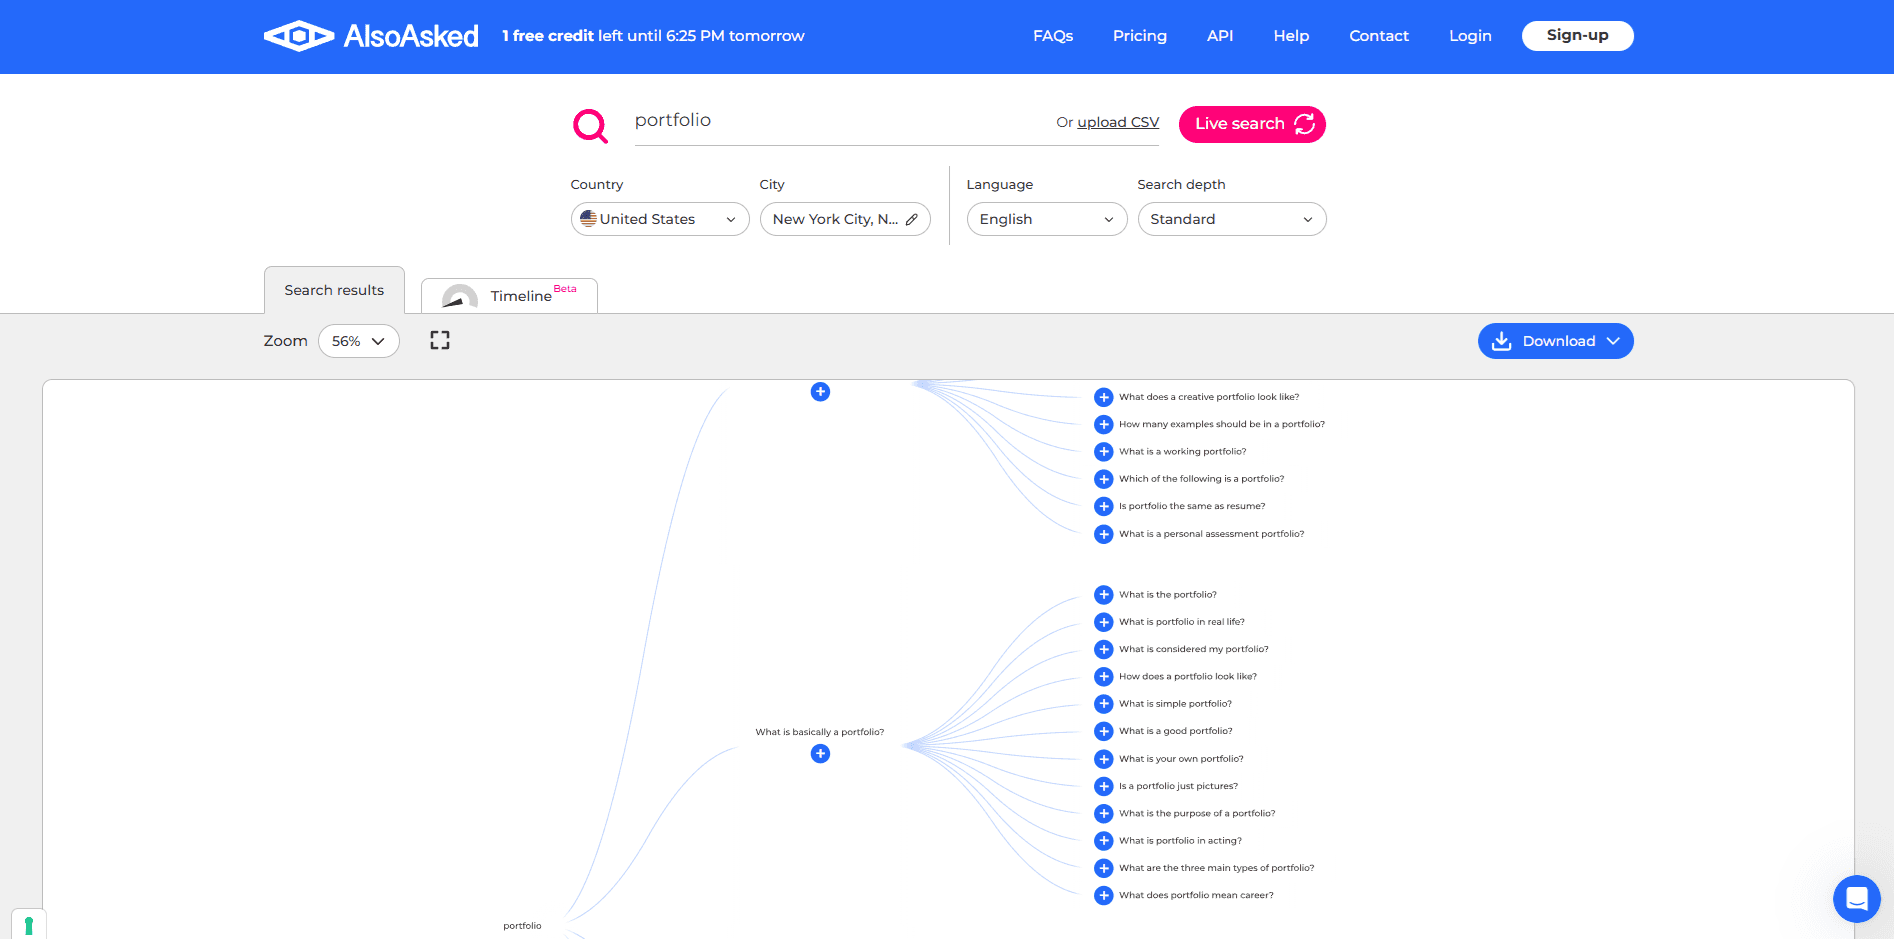The height and width of the screenshot is (939, 1894).
Task: Click the pink magnifier search icon
Action: pyautogui.click(x=590, y=126)
